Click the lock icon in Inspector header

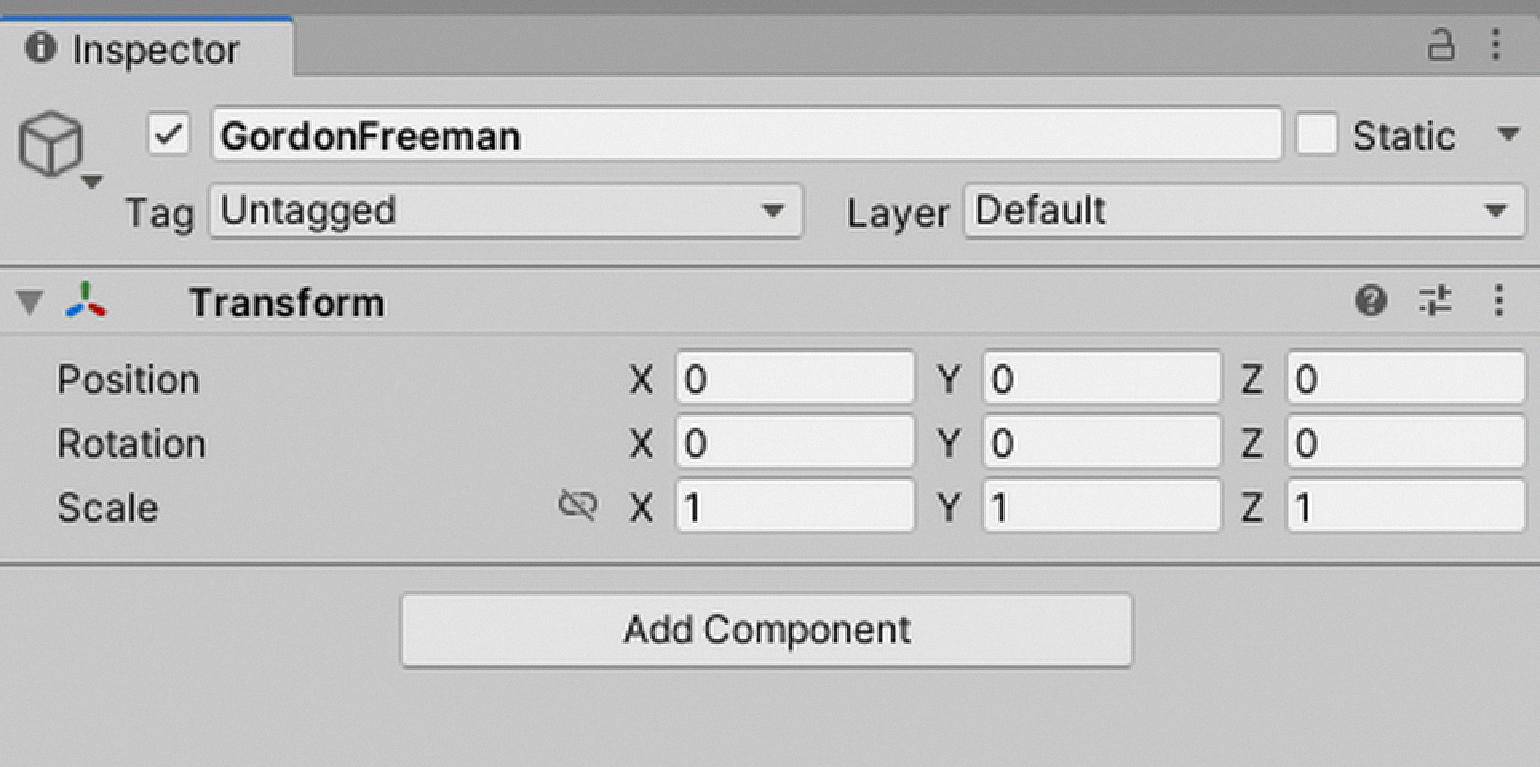(1440, 45)
